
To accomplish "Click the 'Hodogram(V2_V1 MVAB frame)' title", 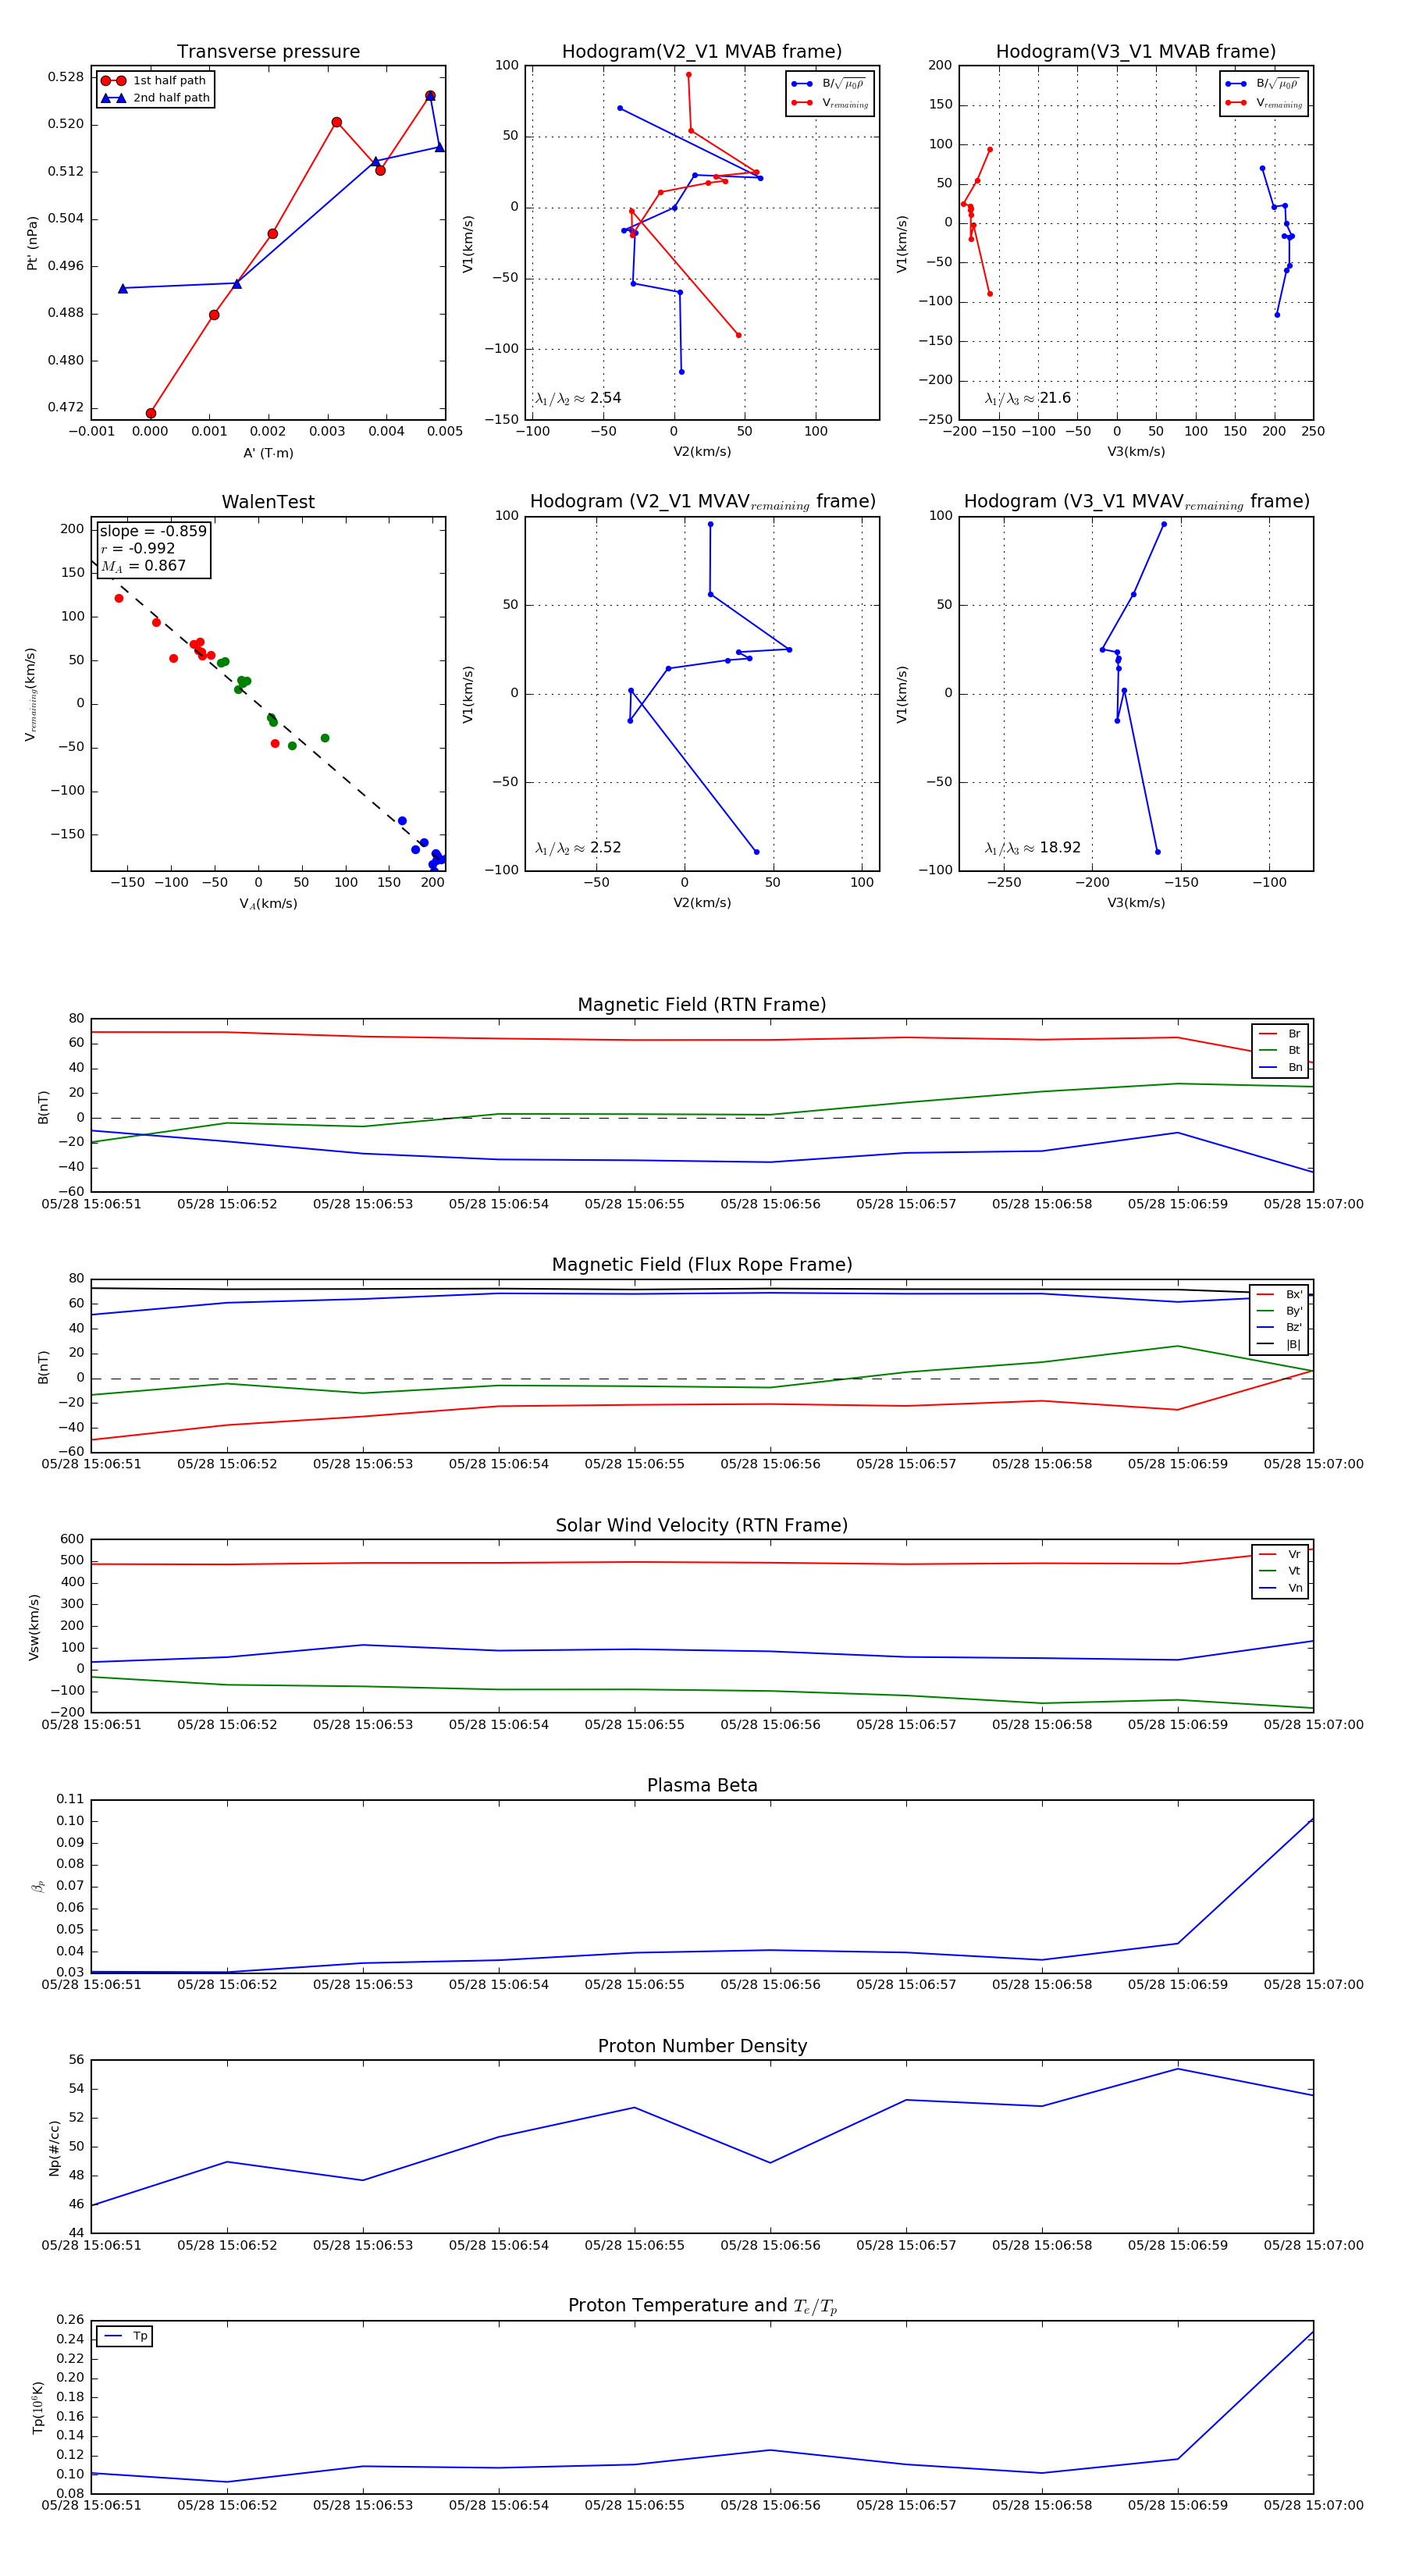I will coord(702,52).
